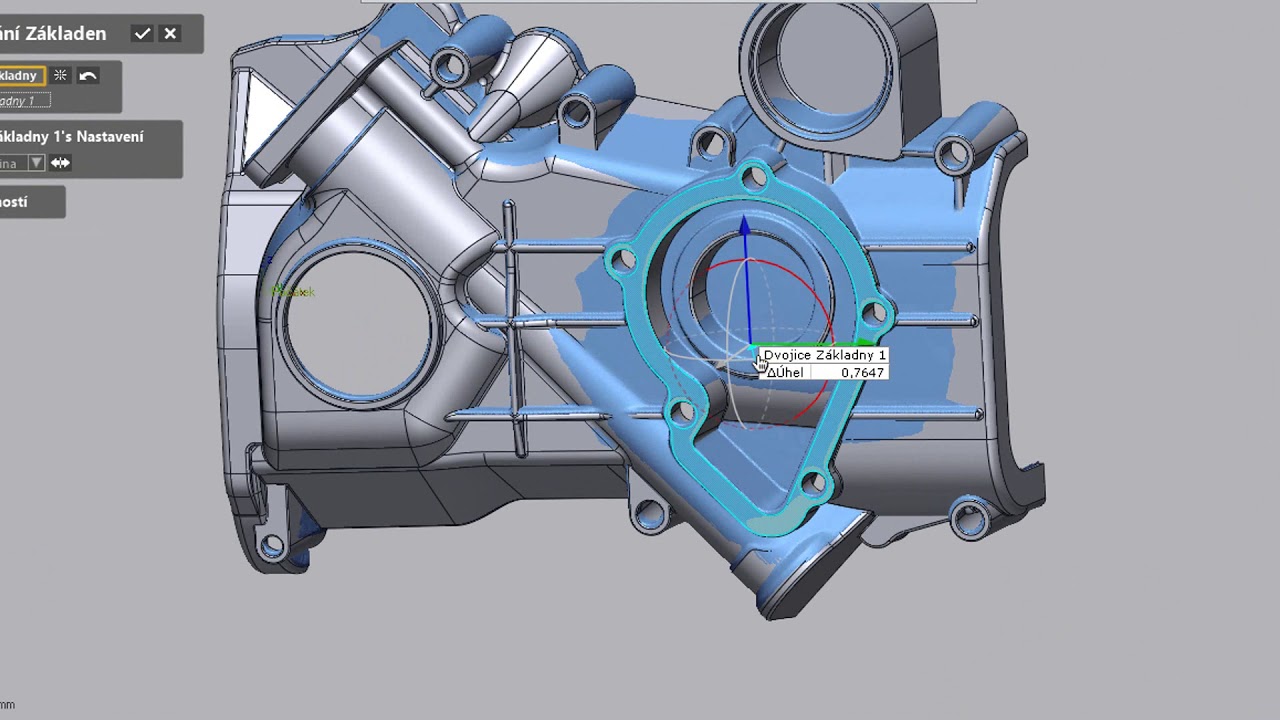Image resolution: width=1280 pixels, height=720 pixels.
Task: Click the ΔÚhel value field showing 0,7647
Action: tap(848, 373)
